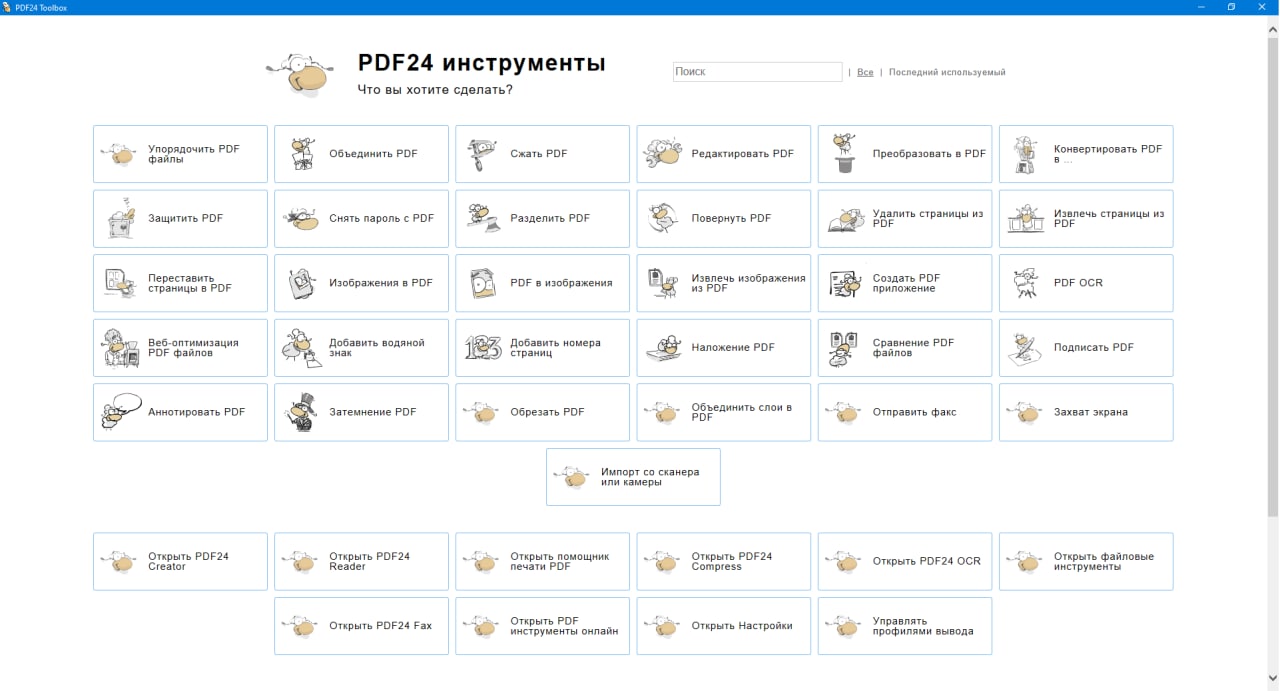Focus the Поиск search field
This screenshot has height=691, width=1280.
(x=758, y=72)
